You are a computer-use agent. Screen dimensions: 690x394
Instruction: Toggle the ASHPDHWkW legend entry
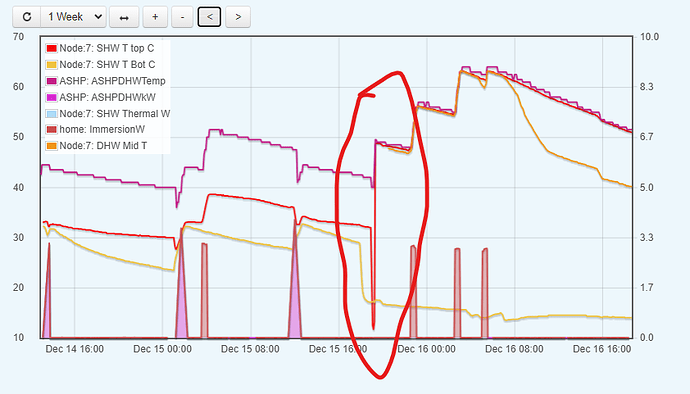(107, 97)
